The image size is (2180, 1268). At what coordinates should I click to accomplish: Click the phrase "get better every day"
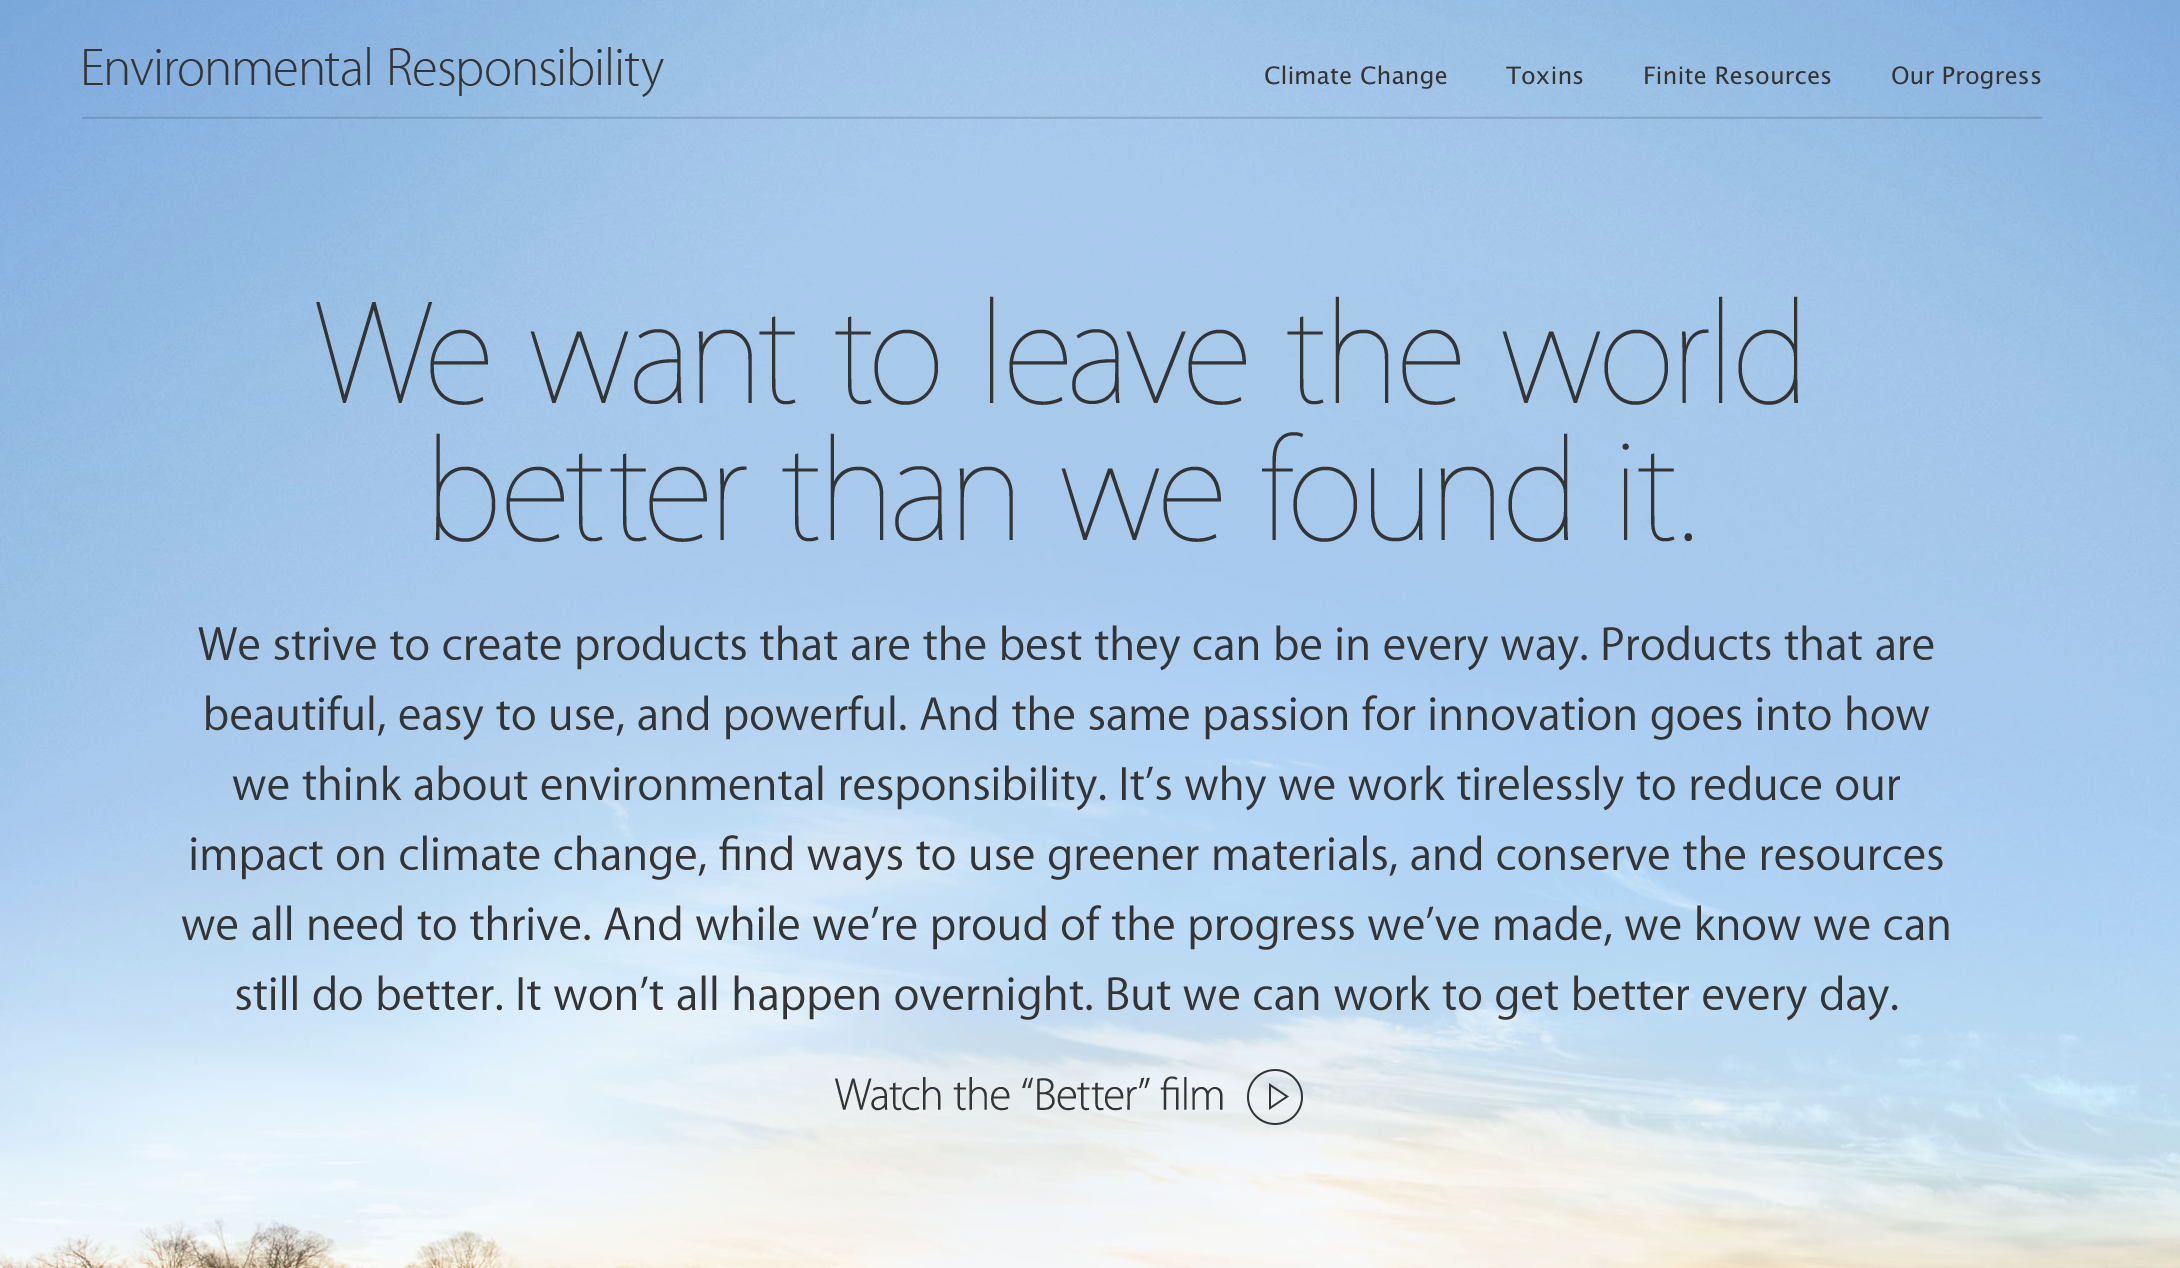click(x=1695, y=995)
